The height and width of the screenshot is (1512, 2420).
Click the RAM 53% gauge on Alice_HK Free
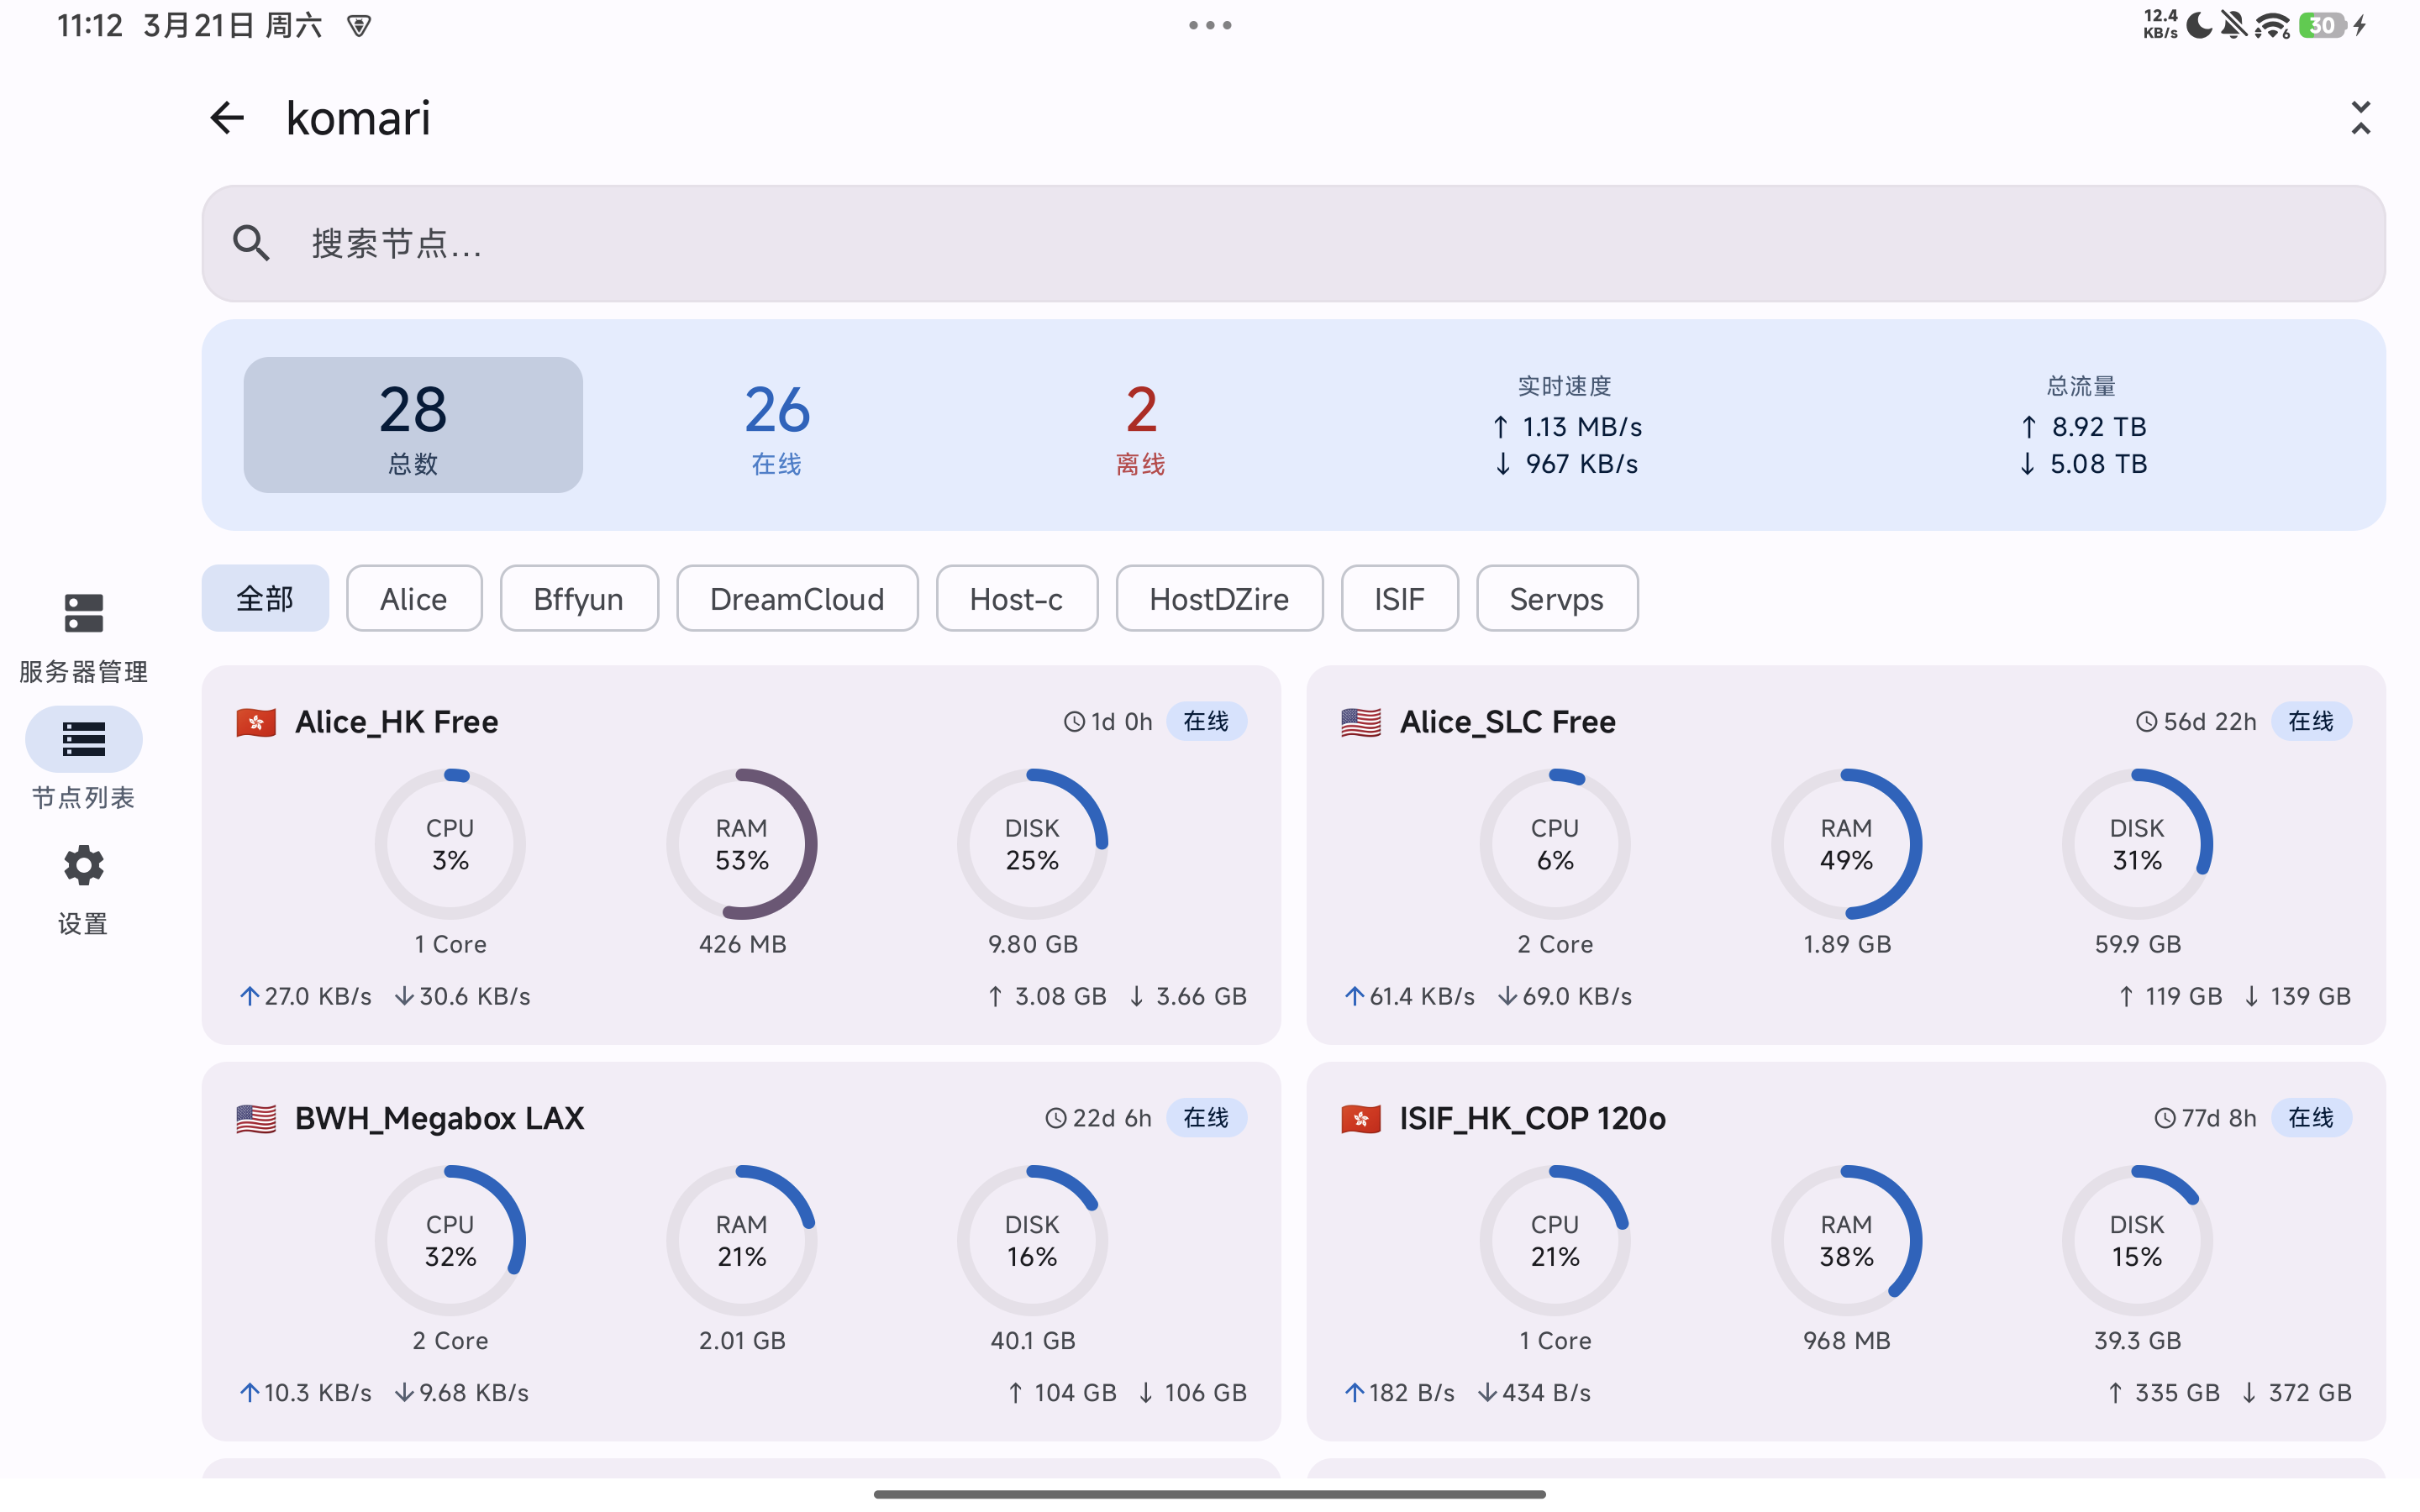[742, 844]
